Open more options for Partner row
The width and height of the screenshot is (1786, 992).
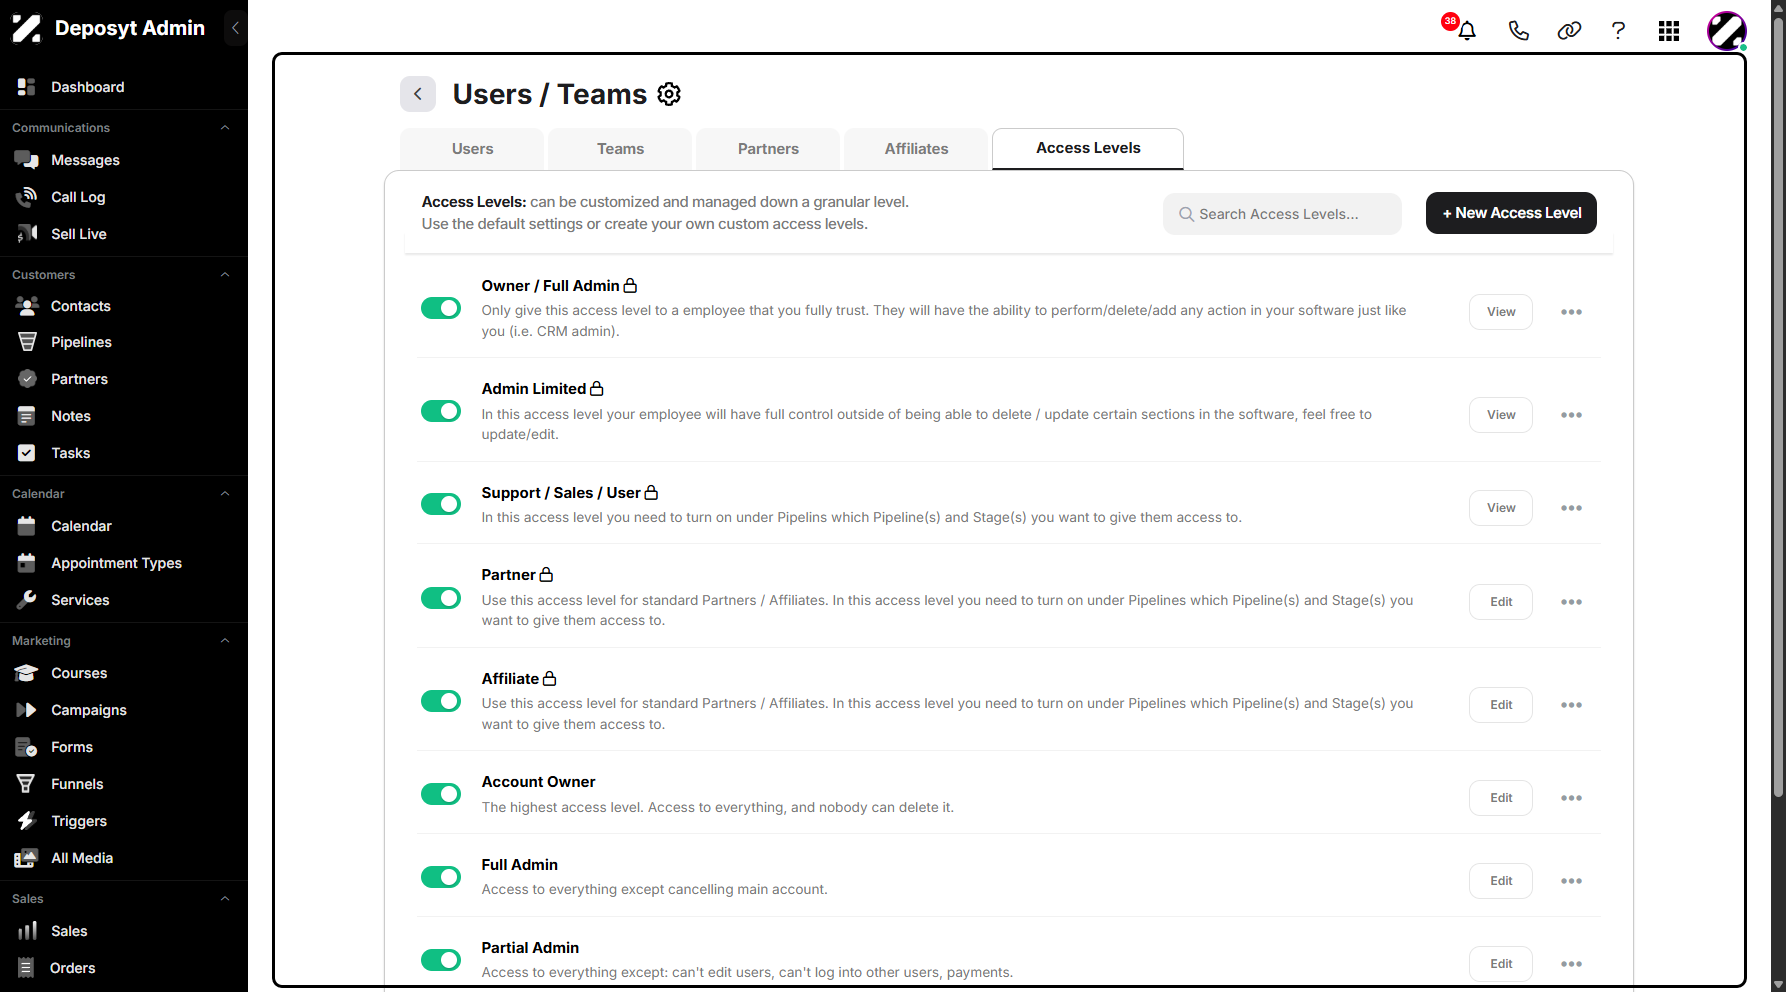pos(1571,602)
